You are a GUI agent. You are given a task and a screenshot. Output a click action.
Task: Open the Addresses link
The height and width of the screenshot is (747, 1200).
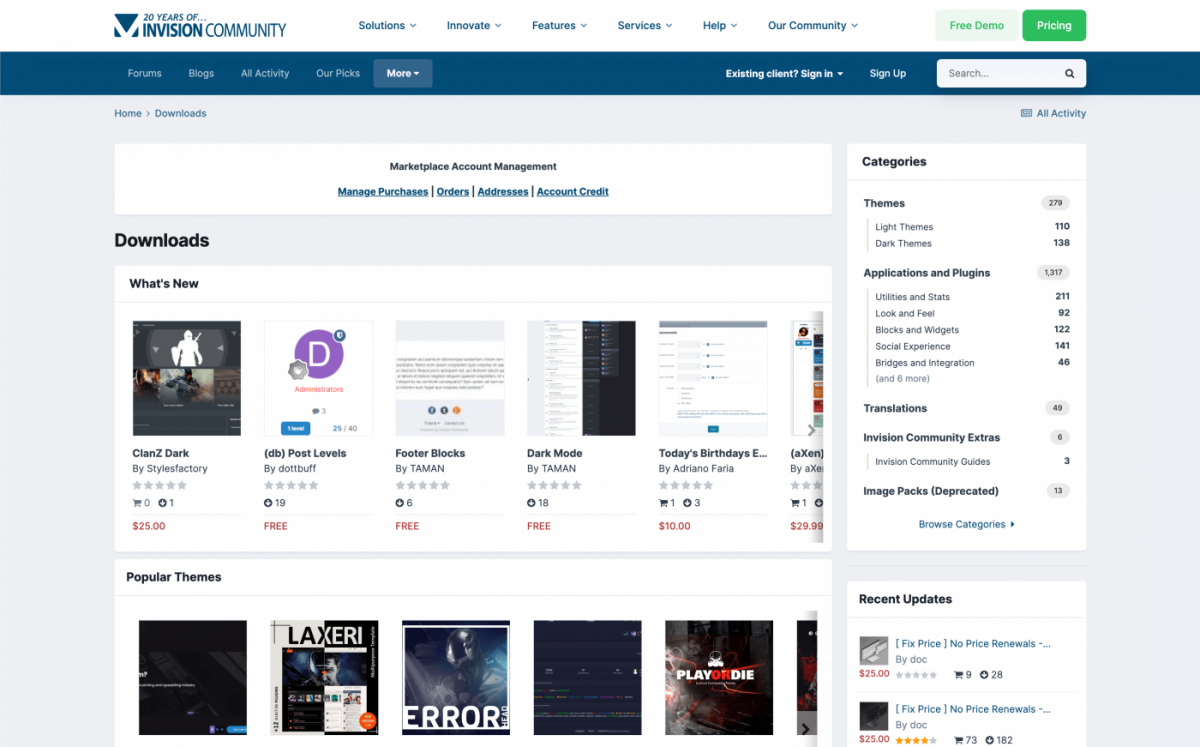(x=503, y=192)
